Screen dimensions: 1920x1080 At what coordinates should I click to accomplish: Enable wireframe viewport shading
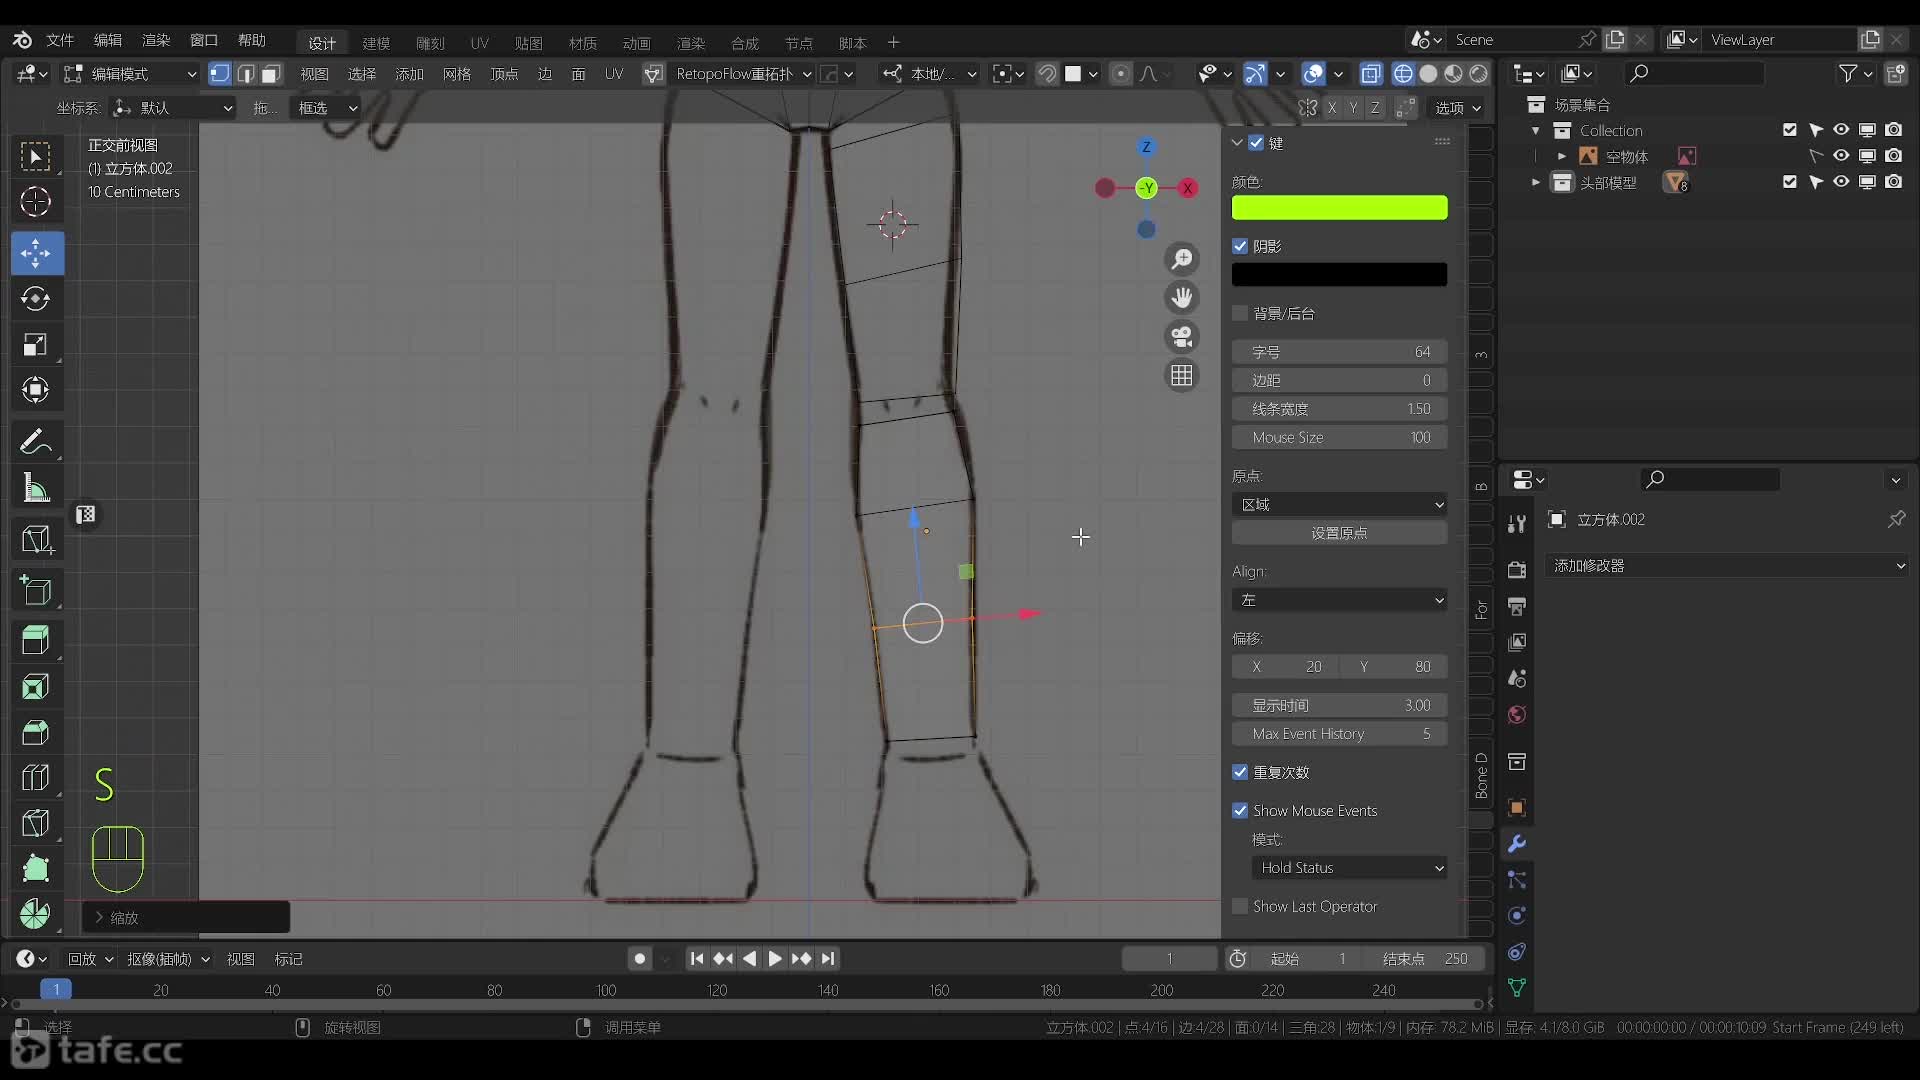[x=1403, y=74]
